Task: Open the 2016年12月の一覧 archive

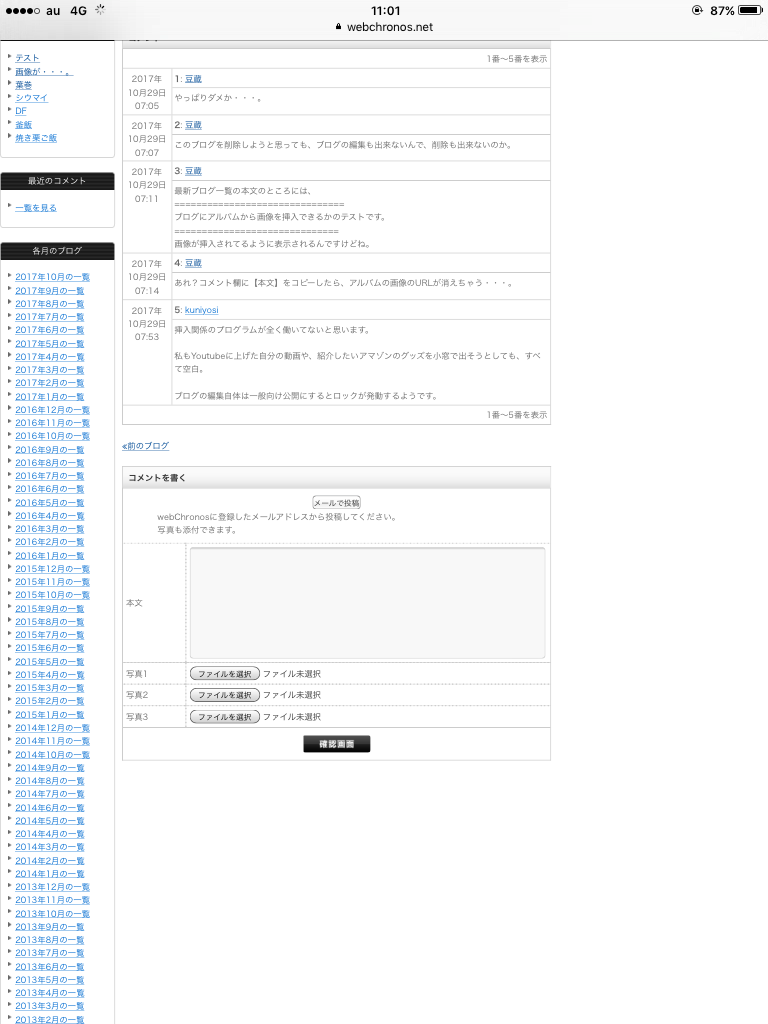Action: pos(52,410)
